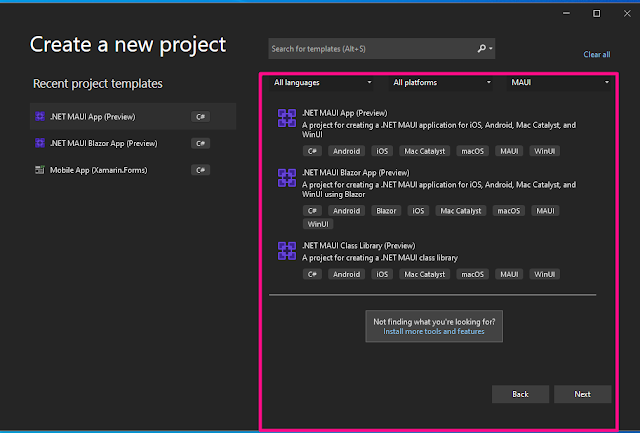Image resolution: width=640 pixels, height=433 pixels.
Task: Click the recent Mobile App (Xamarin.Forms) icon
Action: pos(40,169)
